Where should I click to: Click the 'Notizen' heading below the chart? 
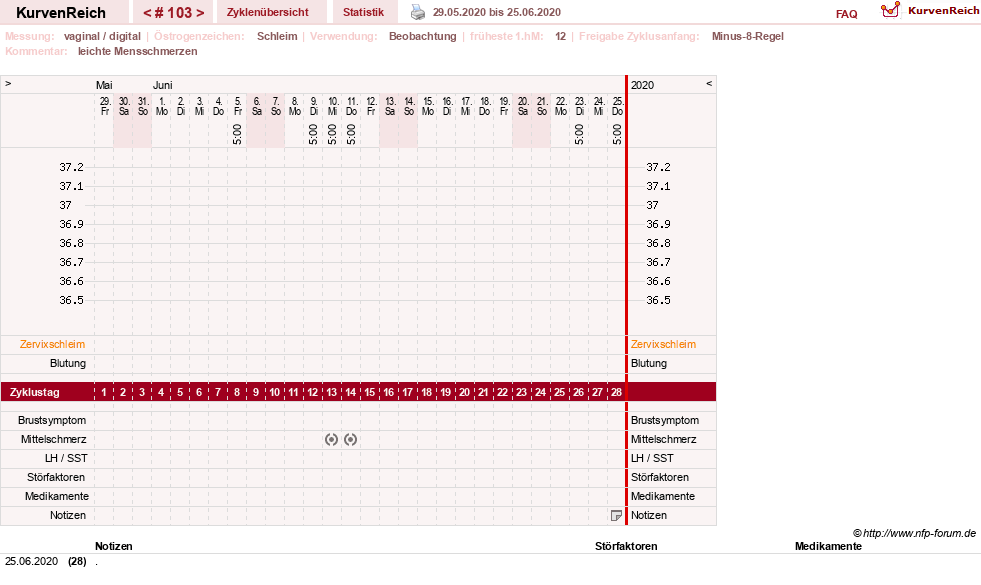tap(114, 546)
